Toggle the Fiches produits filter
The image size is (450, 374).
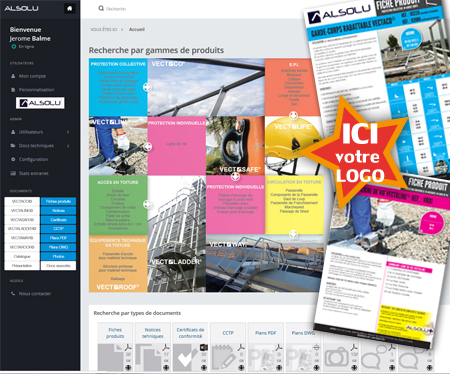click(58, 201)
